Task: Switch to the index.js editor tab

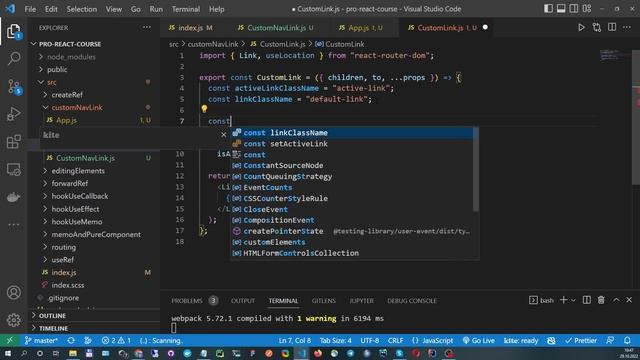Action: click(x=191, y=27)
